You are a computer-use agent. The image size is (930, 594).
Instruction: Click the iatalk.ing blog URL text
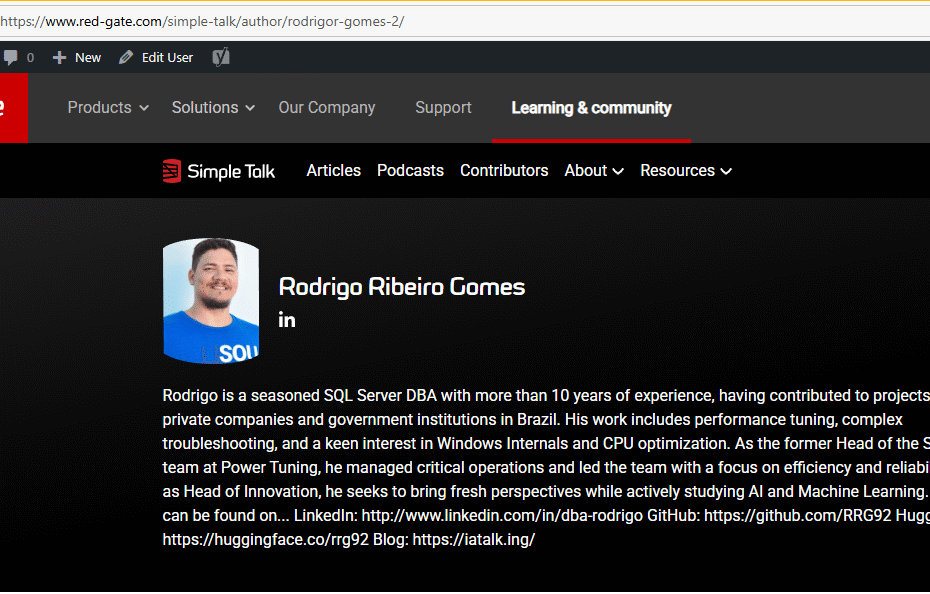pyautogui.click(x=473, y=539)
